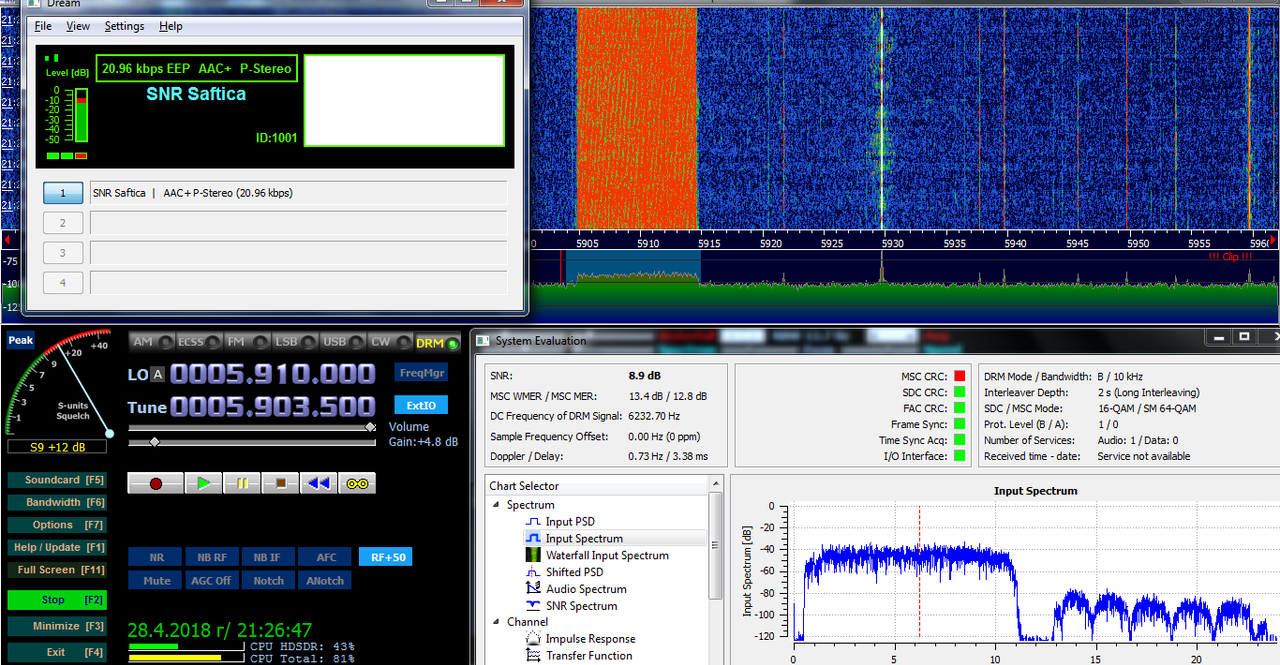The width and height of the screenshot is (1280, 665).
Task: Adjust the Volume slider handle
Action: (370, 427)
